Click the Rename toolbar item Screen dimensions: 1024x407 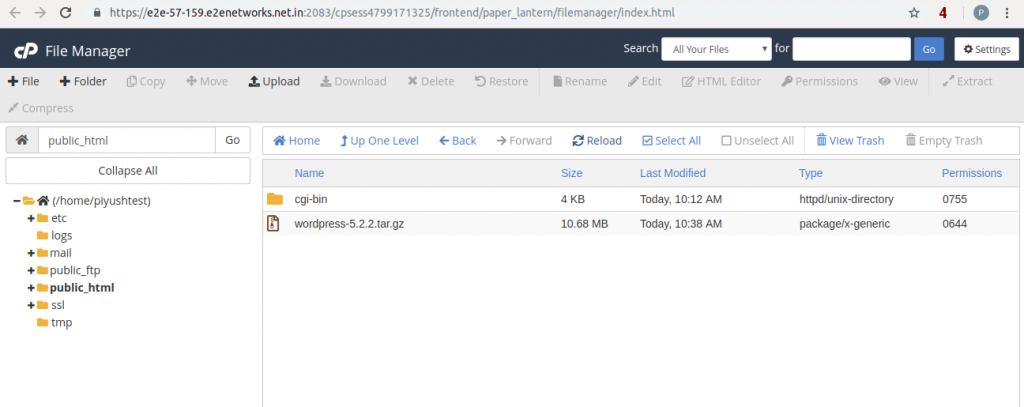pyautogui.click(x=580, y=82)
